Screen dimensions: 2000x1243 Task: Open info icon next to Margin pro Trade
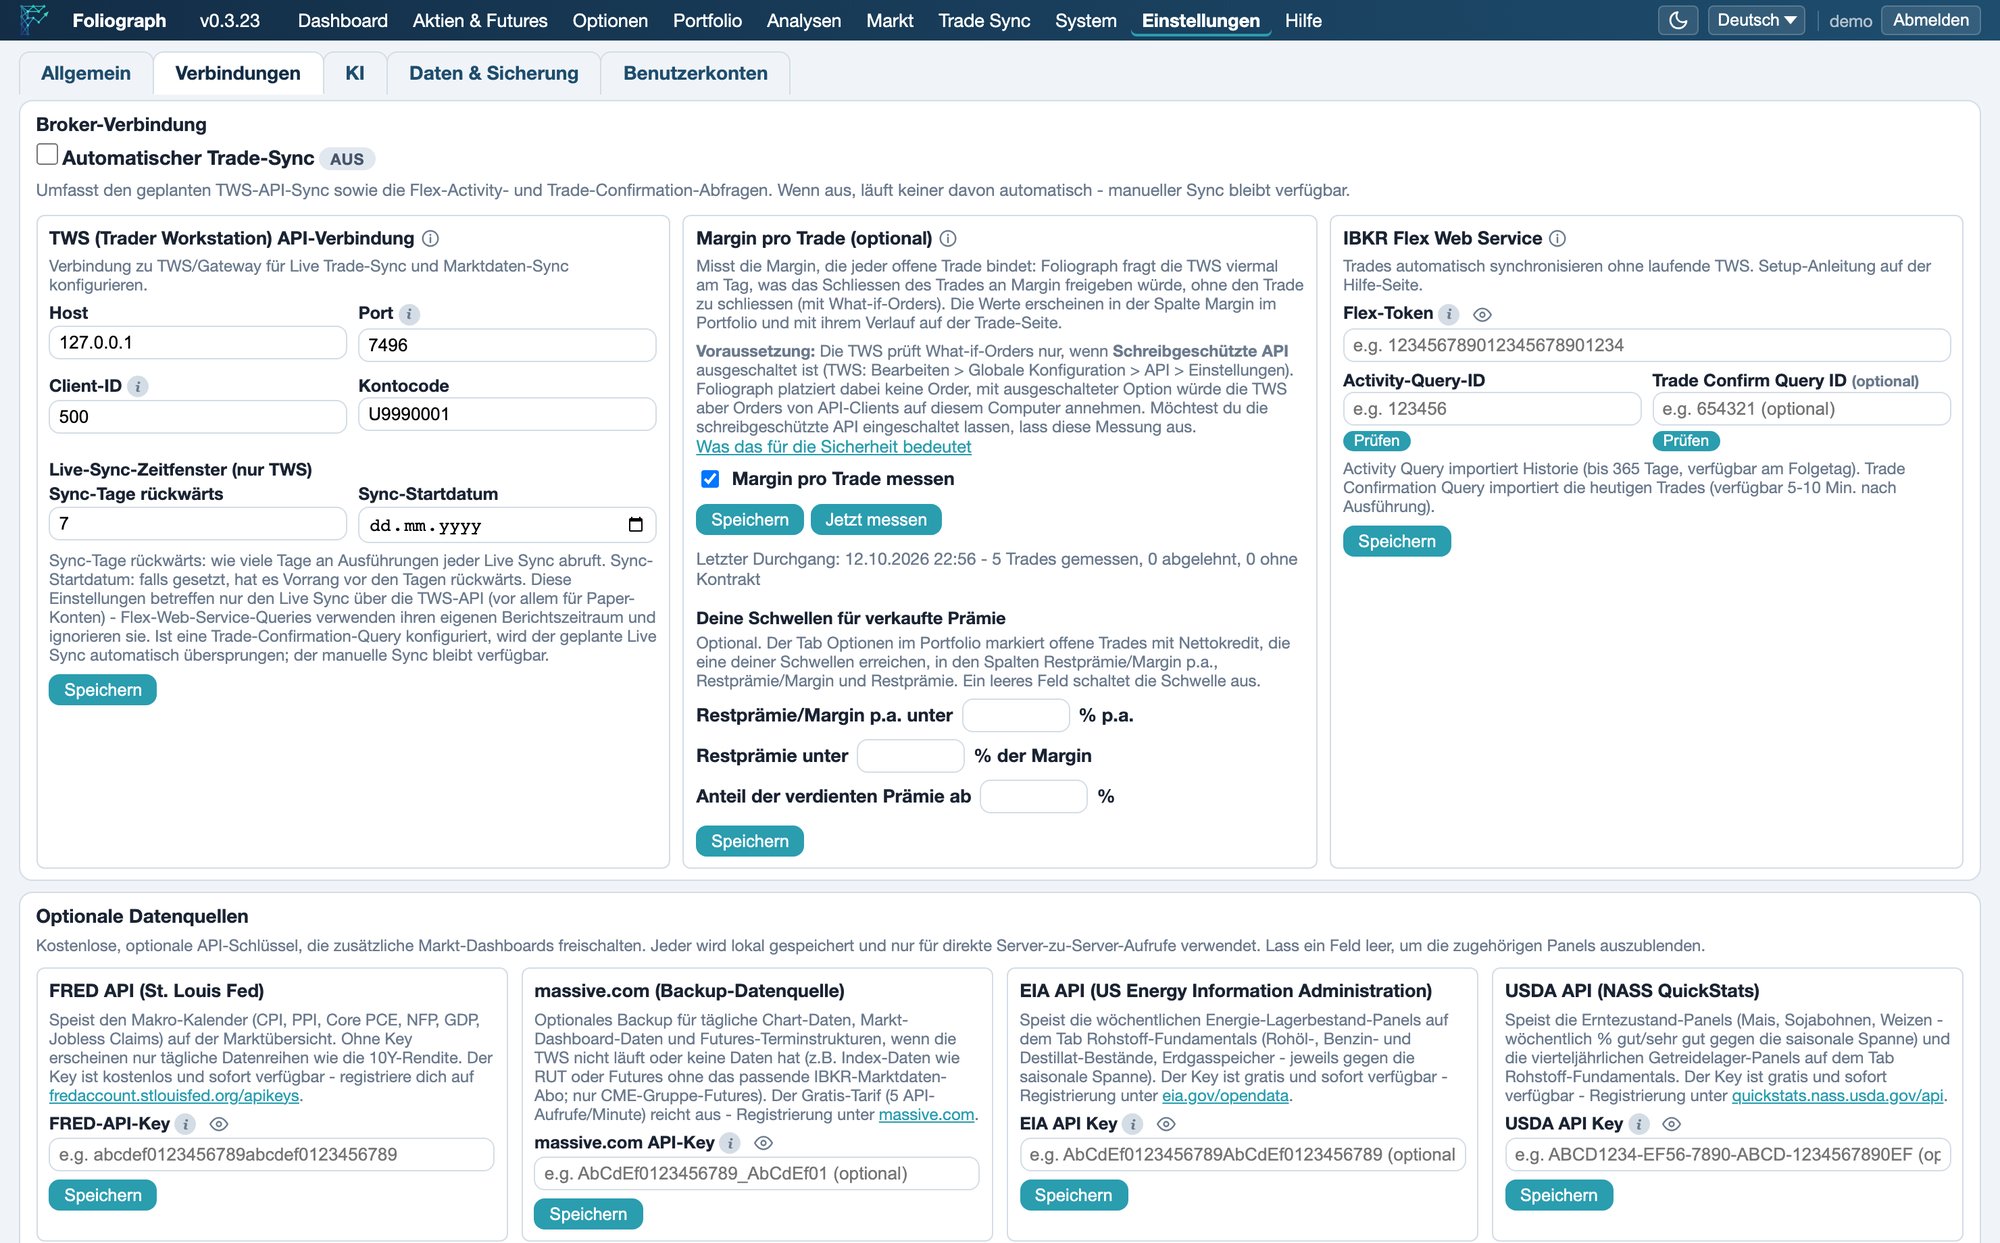pyautogui.click(x=948, y=238)
